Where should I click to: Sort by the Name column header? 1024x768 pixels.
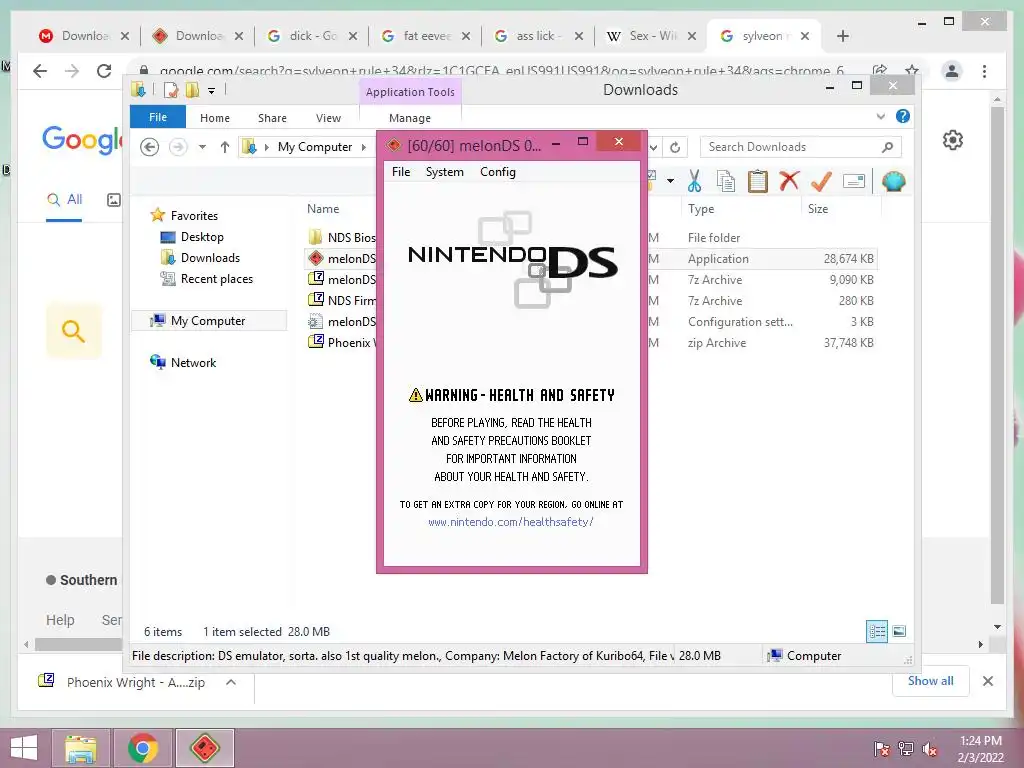(323, 209)
